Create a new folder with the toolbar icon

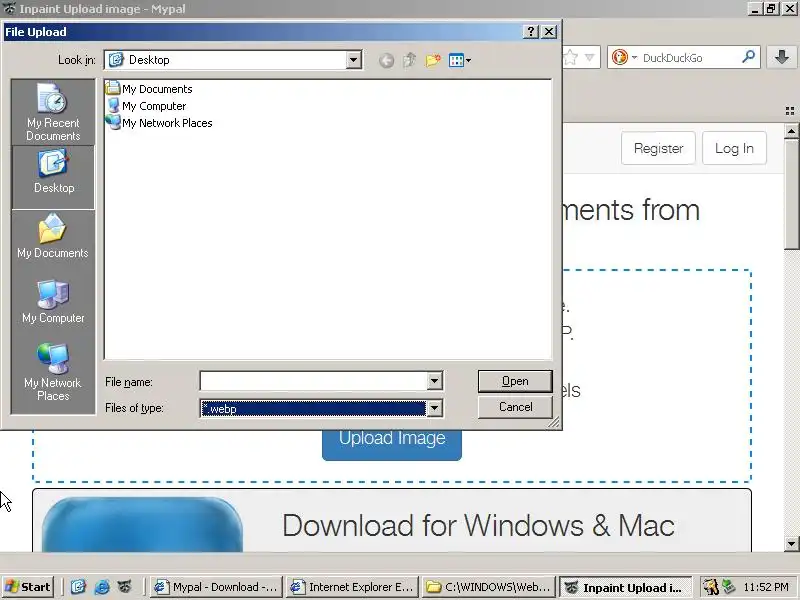tap(433, 61)
